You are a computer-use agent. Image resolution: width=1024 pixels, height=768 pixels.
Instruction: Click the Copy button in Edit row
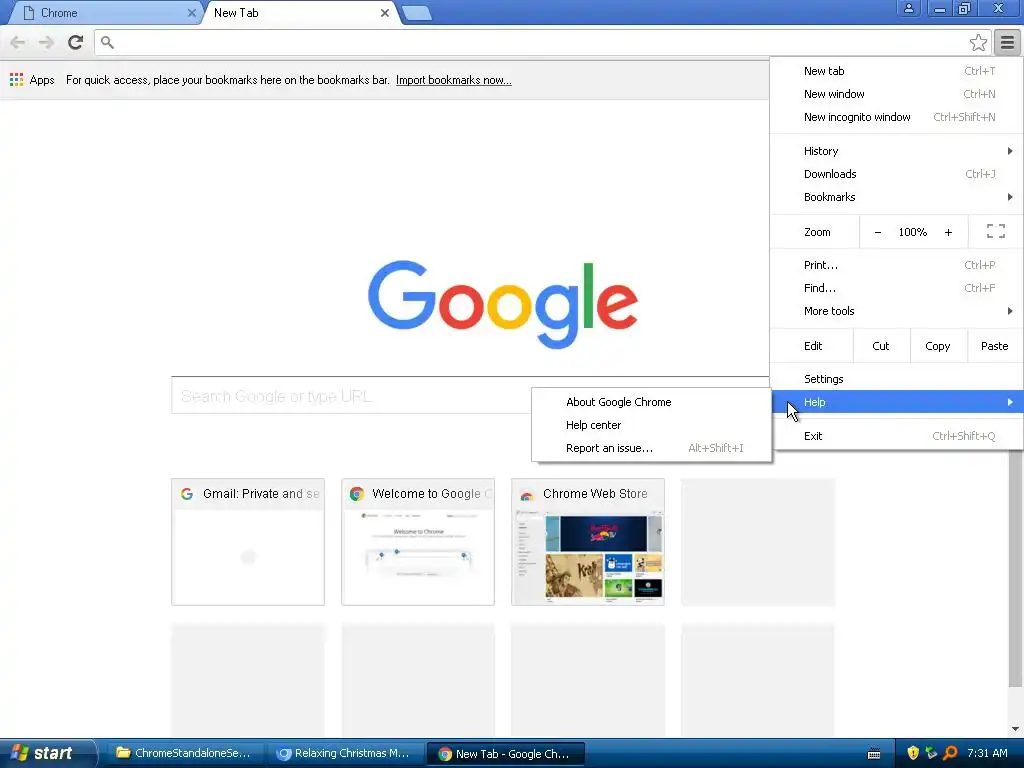coord(937,346)
